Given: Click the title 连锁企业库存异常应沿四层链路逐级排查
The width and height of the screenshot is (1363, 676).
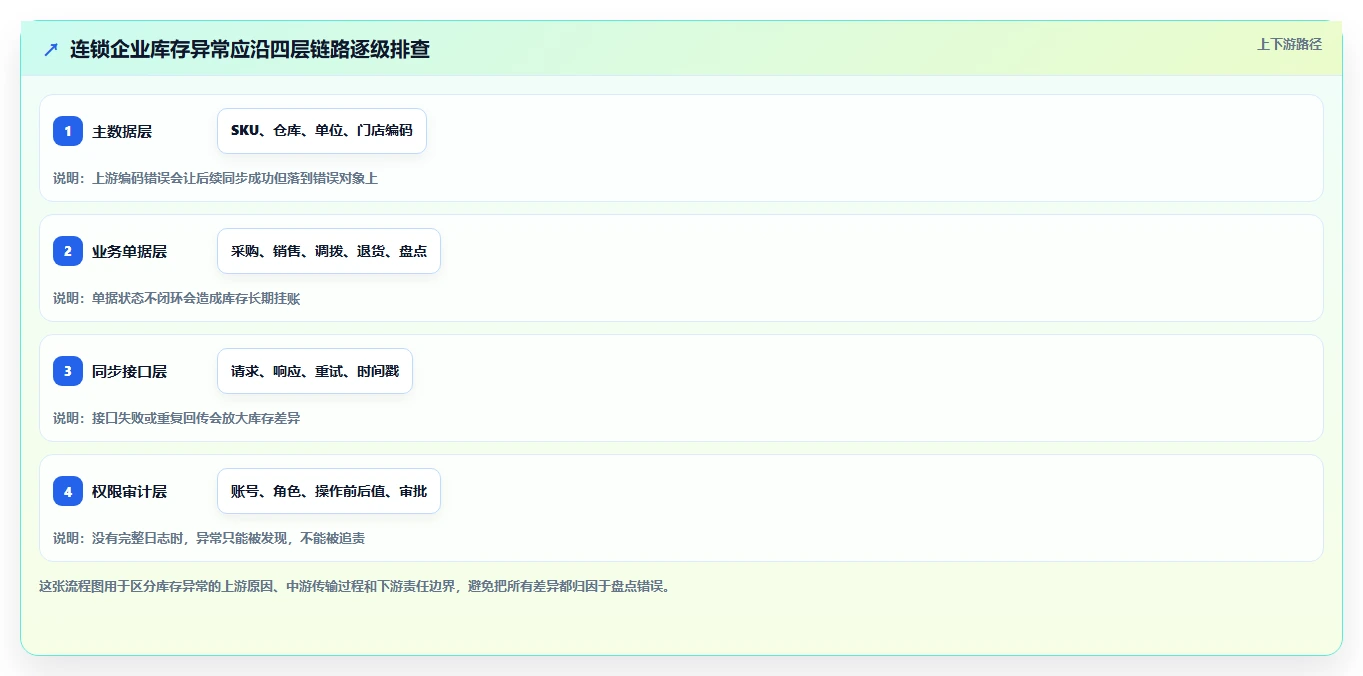Looking at the screenshot, I should click(250, 49).
